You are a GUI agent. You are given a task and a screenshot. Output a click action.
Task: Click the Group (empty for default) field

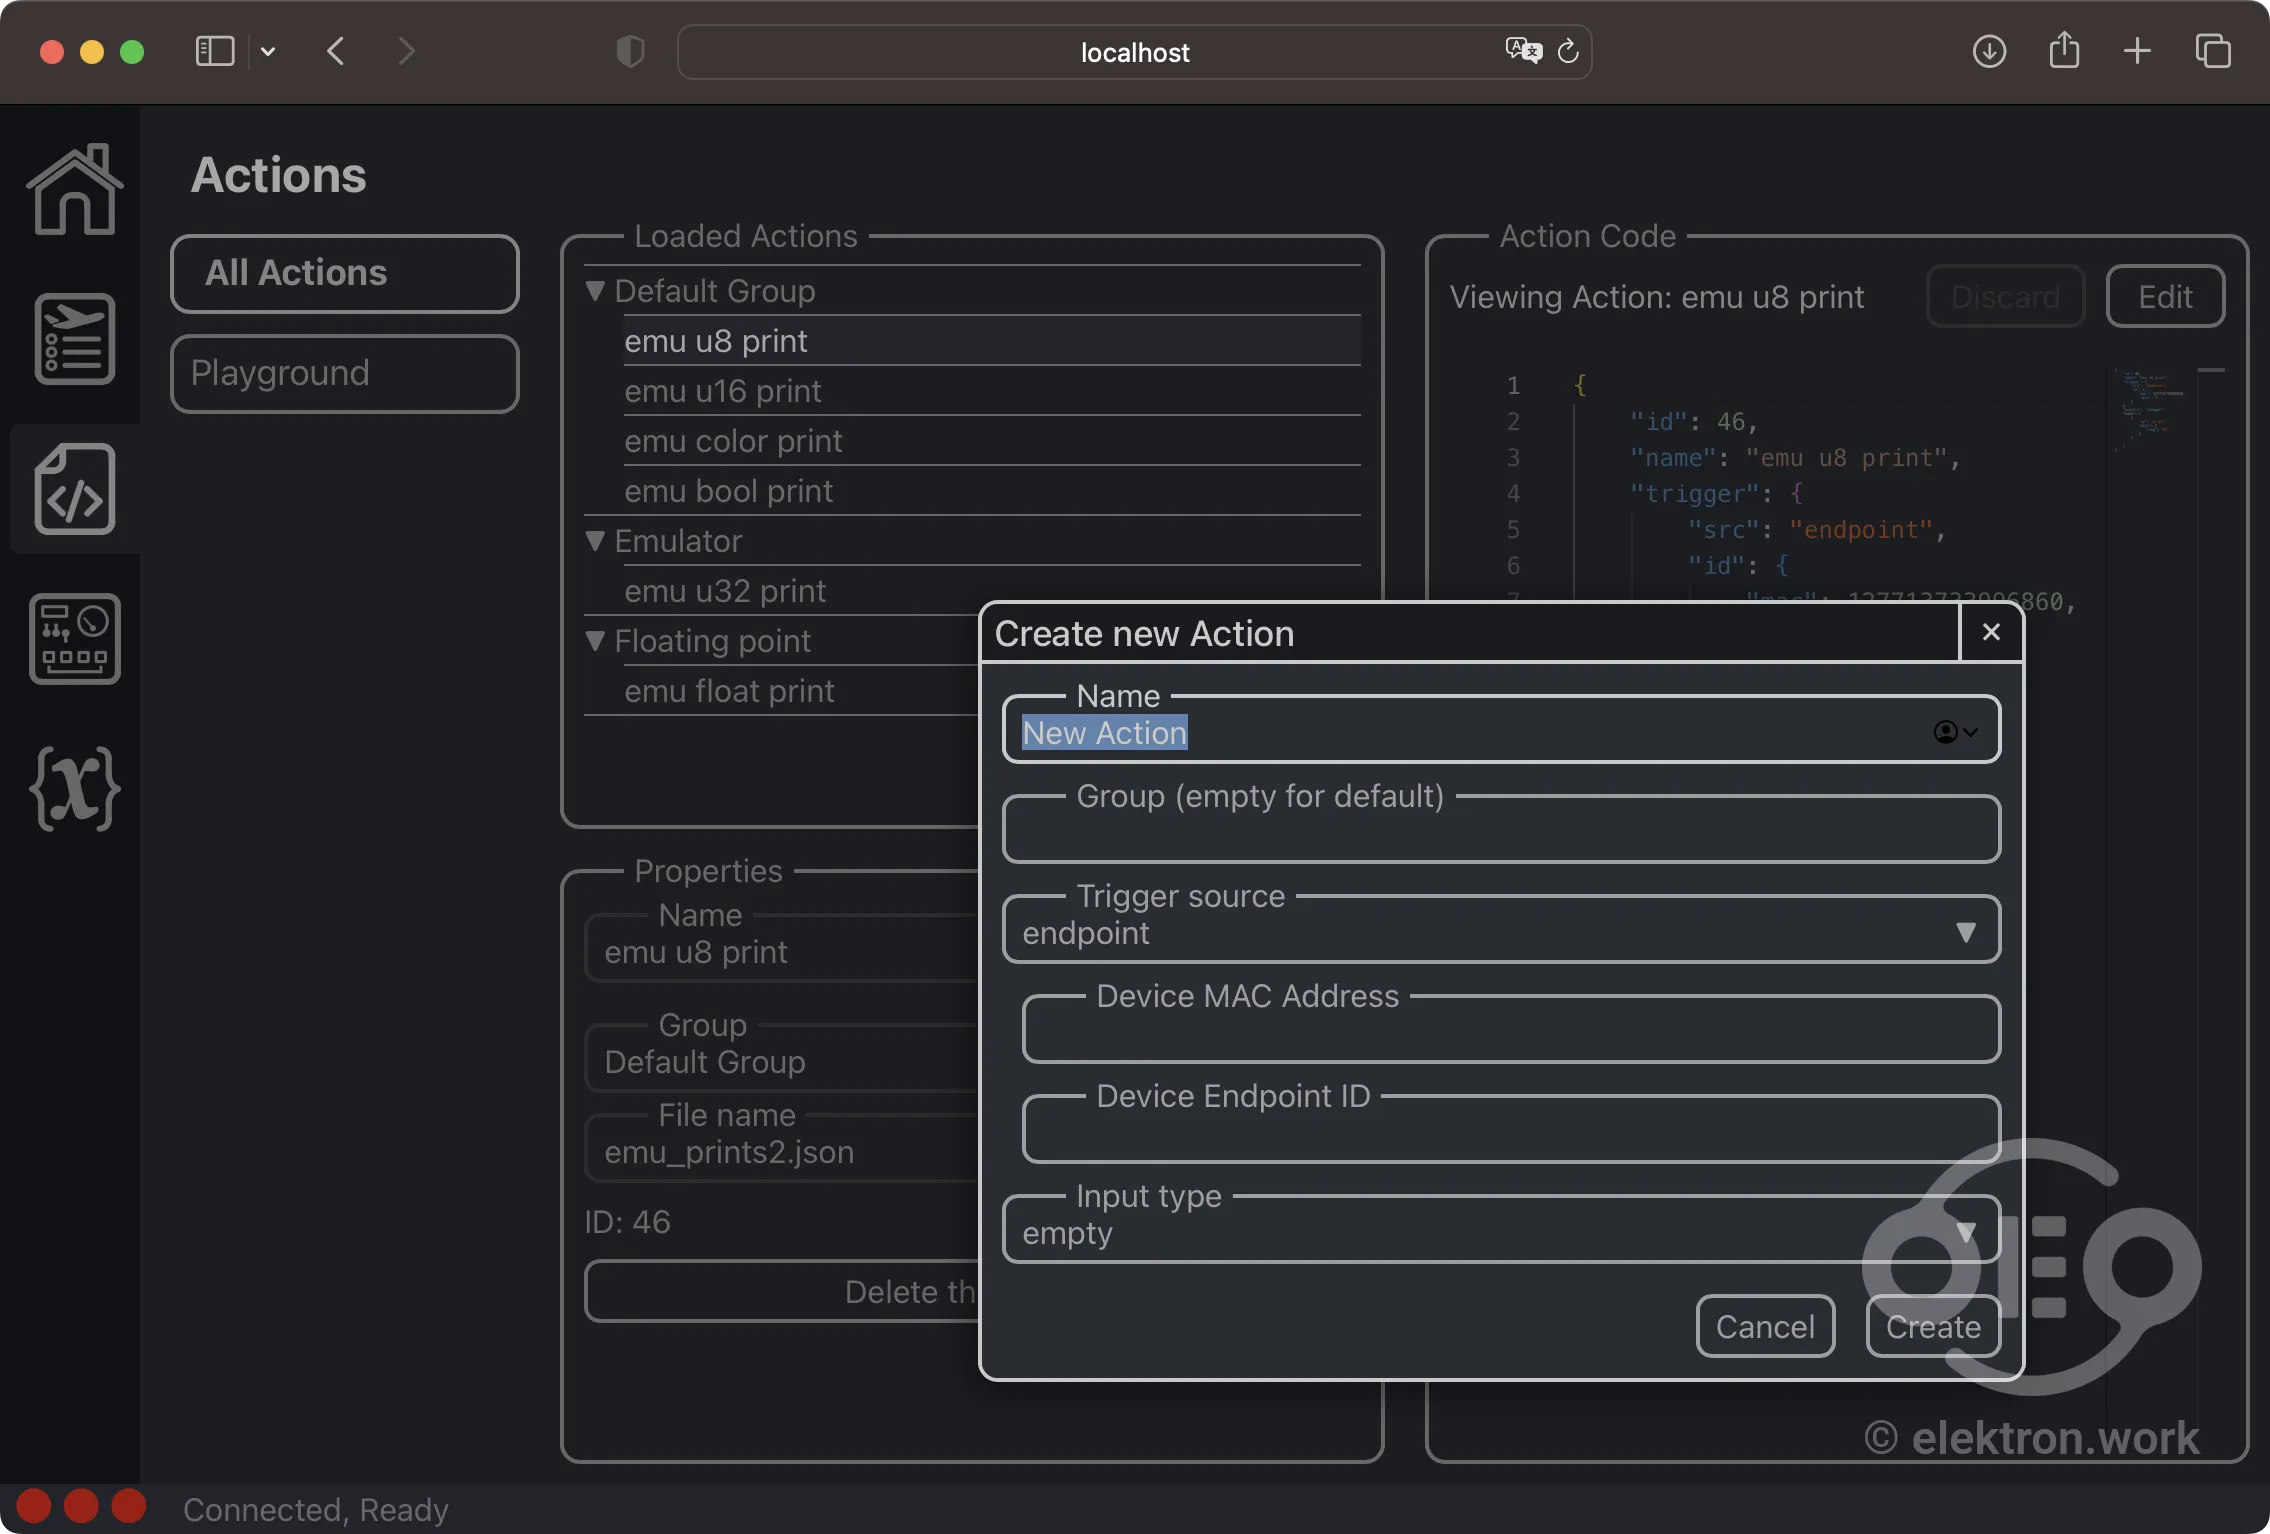tap(1500, 832)
